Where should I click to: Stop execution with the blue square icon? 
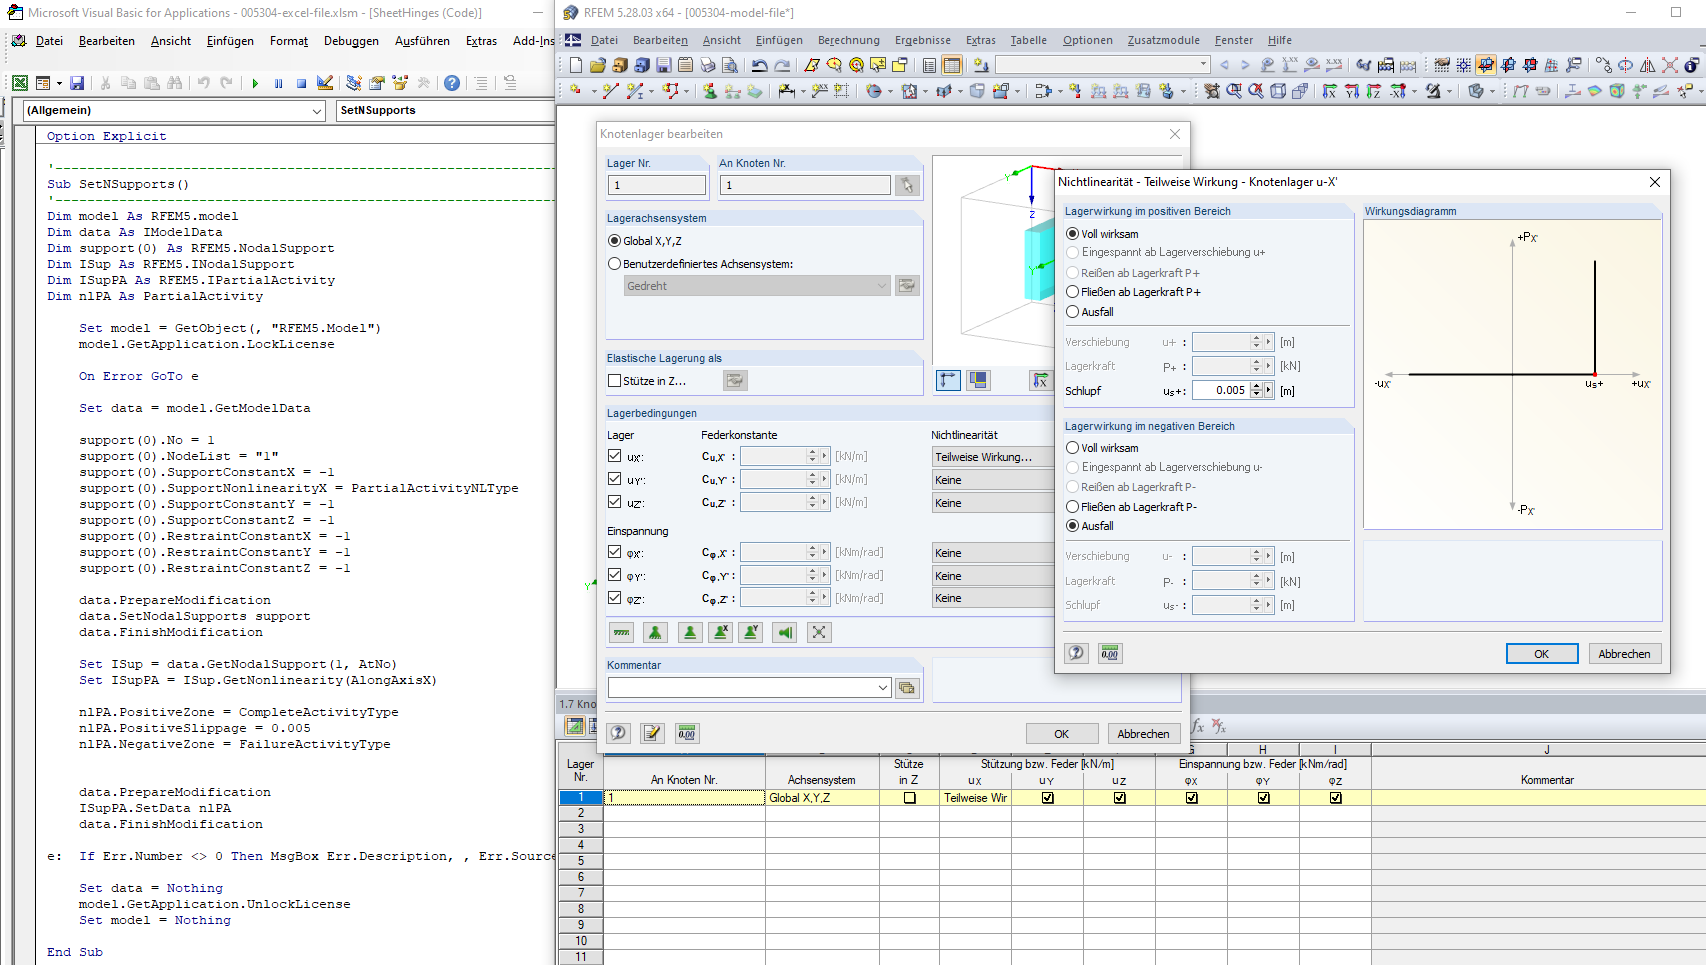pos(301,83)
